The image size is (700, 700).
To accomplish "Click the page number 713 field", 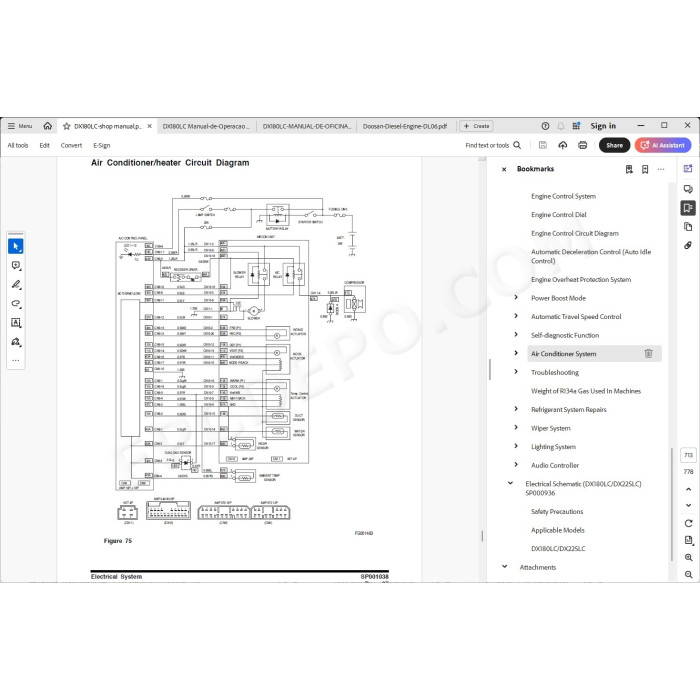I will [x=688, y=455].
